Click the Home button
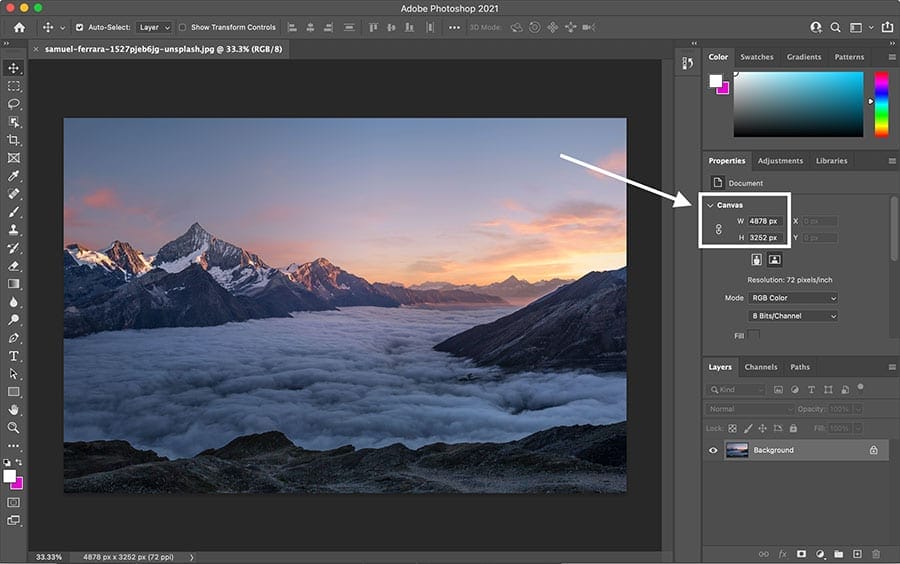The image size is (900, 564). (x=19, y=27)
